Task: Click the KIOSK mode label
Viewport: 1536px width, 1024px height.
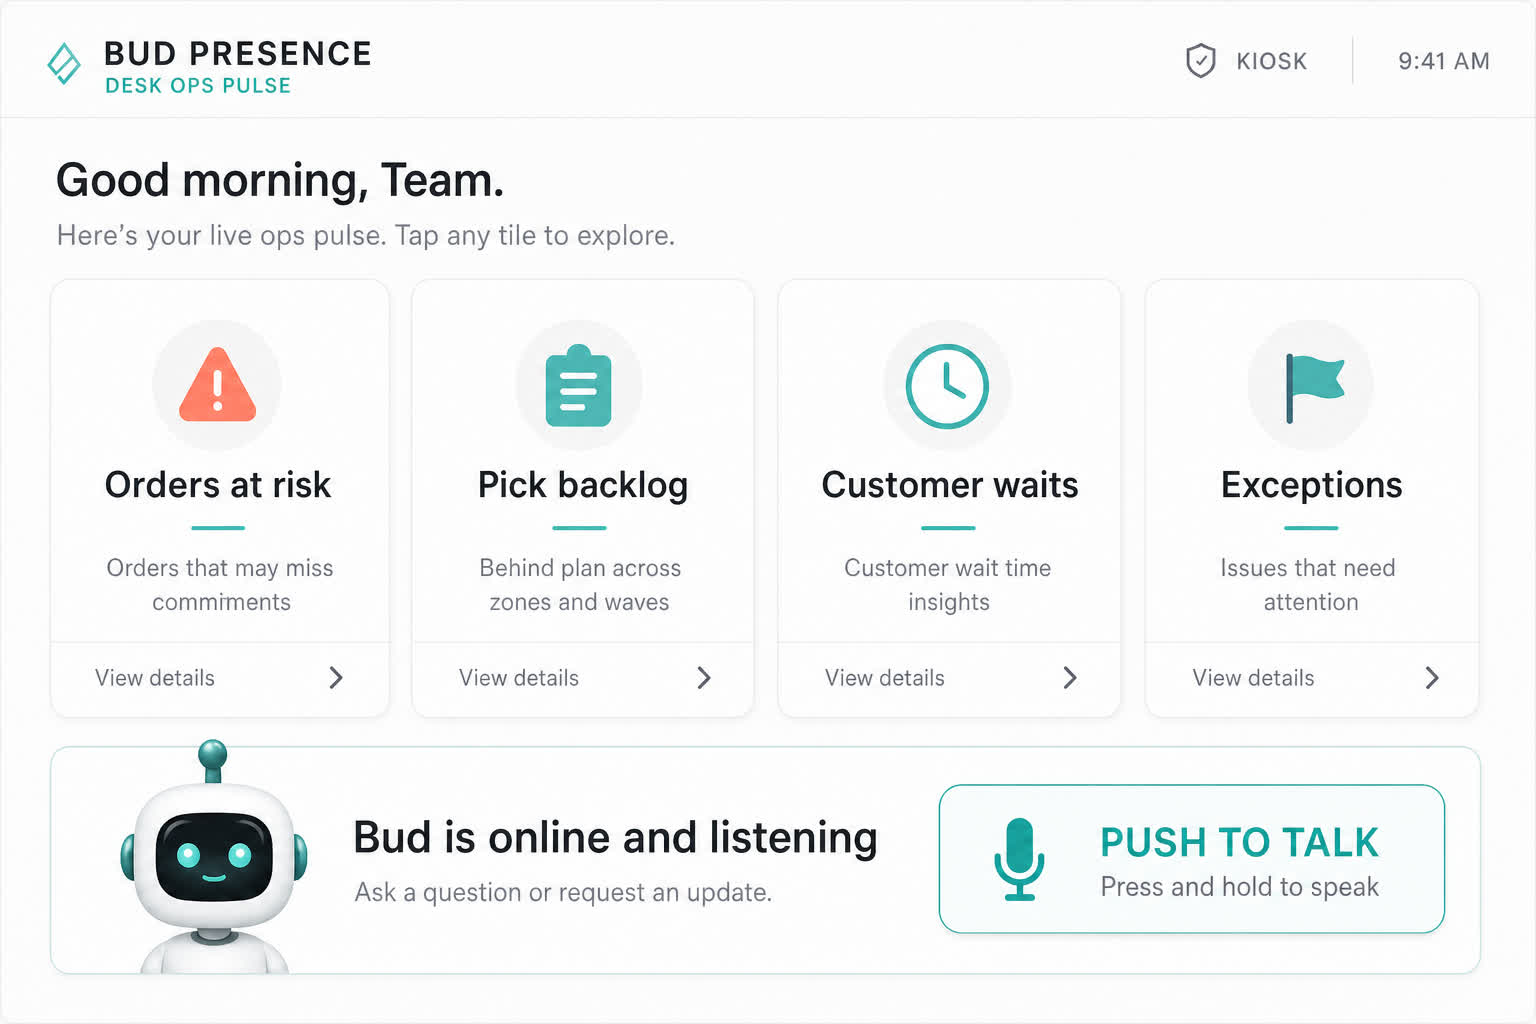Action: click(1272, 61)
